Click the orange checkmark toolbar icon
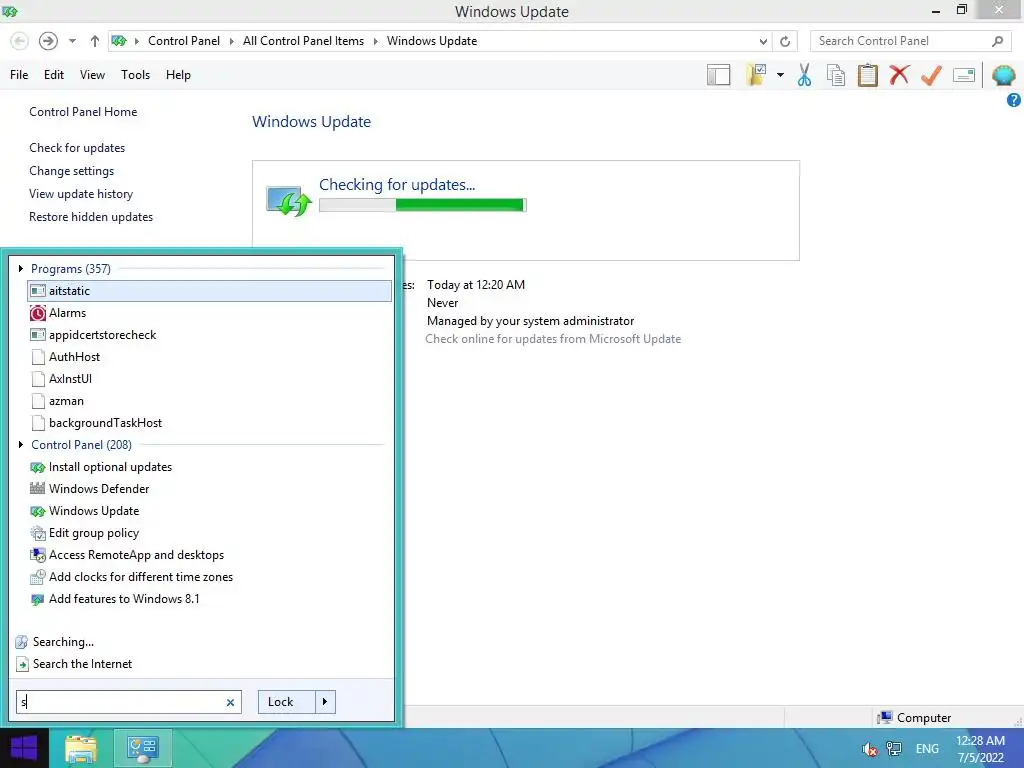 click(x=931, y=75)
